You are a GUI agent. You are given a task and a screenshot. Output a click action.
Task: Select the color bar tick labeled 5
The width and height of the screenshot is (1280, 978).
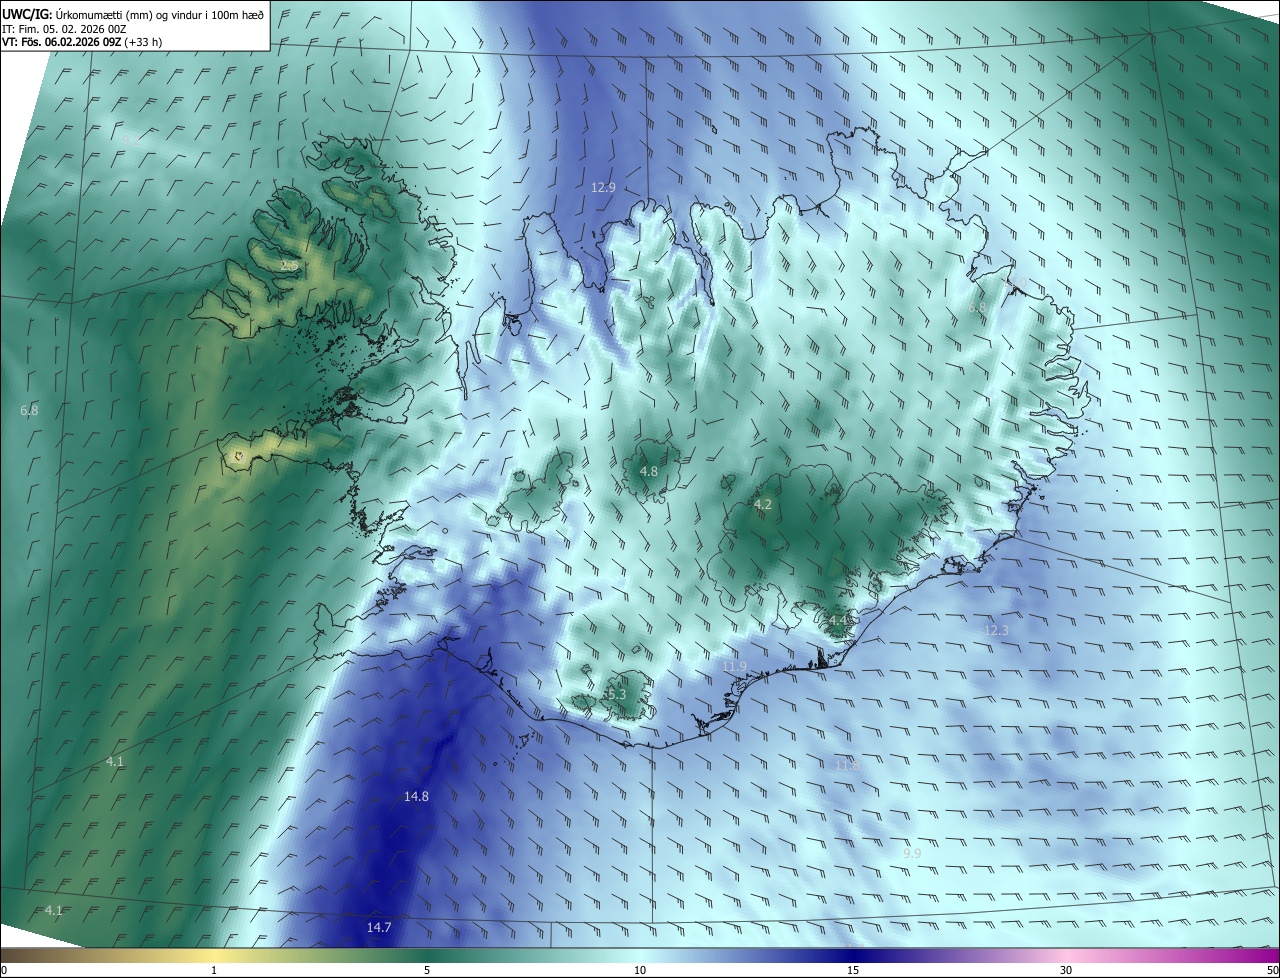(427, 970)
